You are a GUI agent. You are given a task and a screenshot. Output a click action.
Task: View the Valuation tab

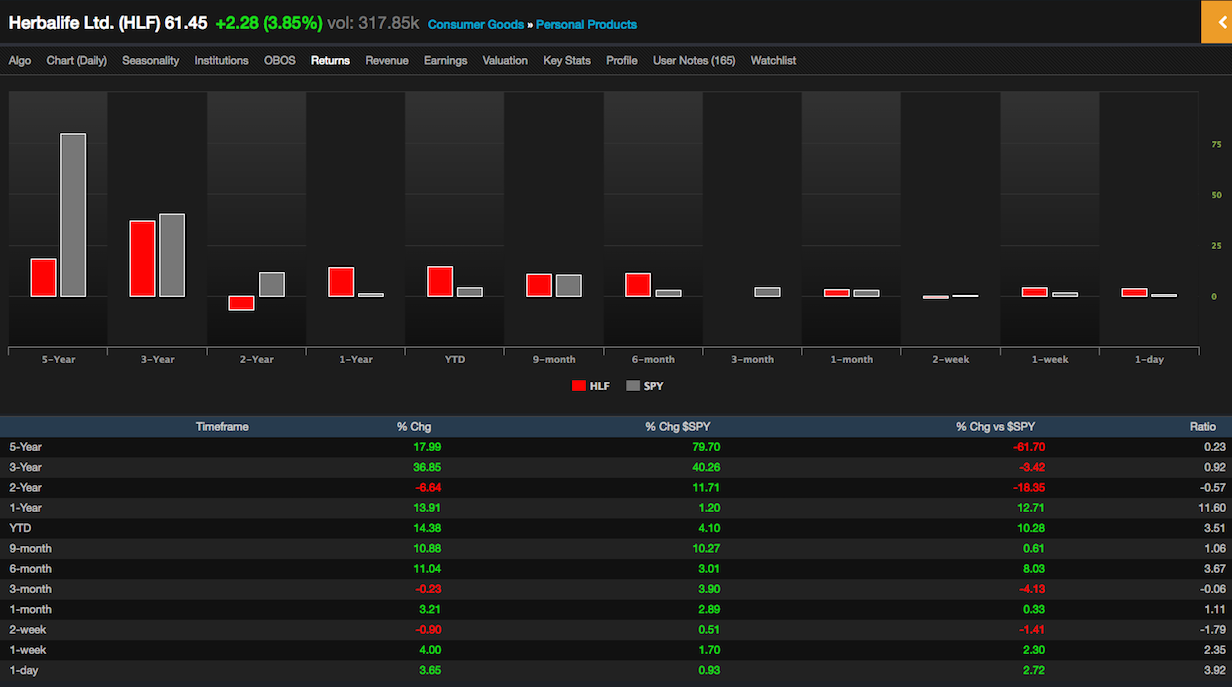[x=505, y=61]
